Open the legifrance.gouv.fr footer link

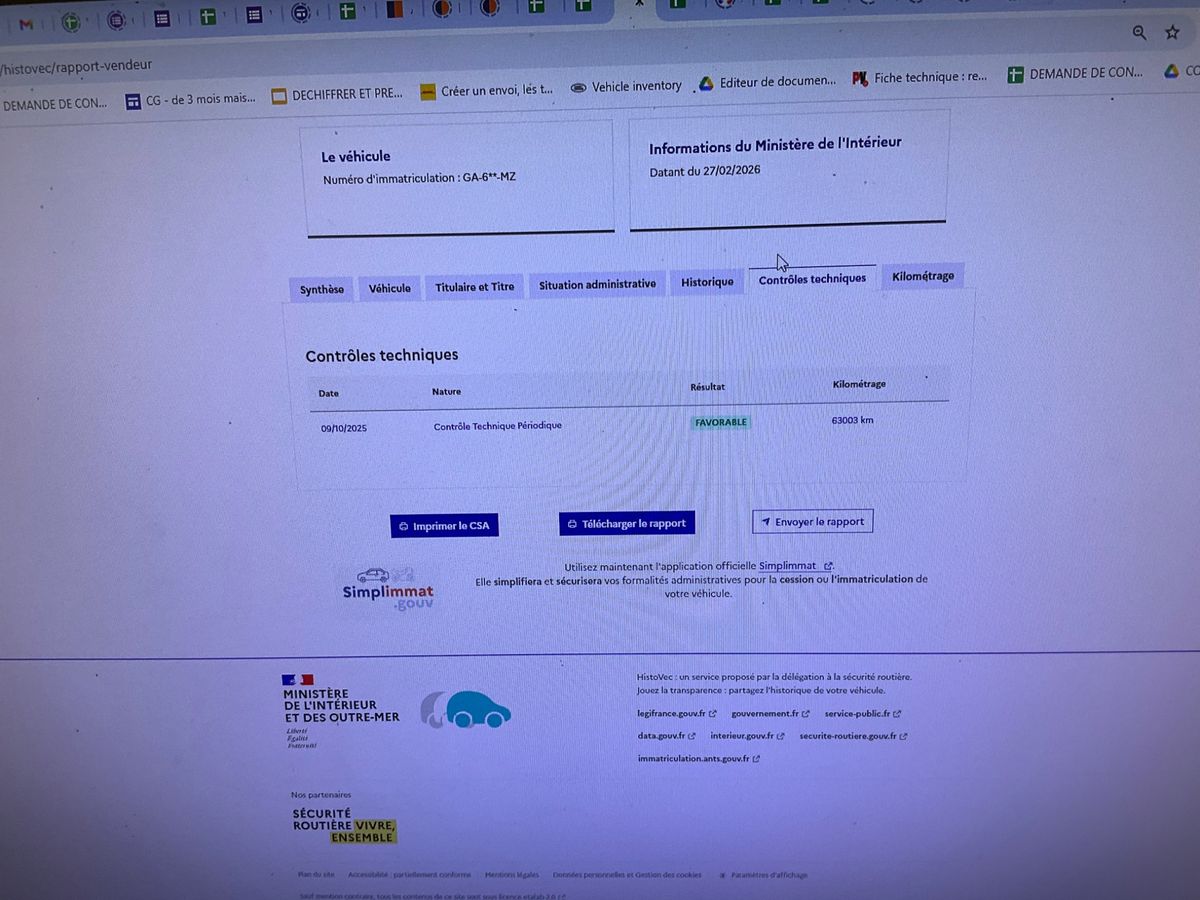point(677,714)
